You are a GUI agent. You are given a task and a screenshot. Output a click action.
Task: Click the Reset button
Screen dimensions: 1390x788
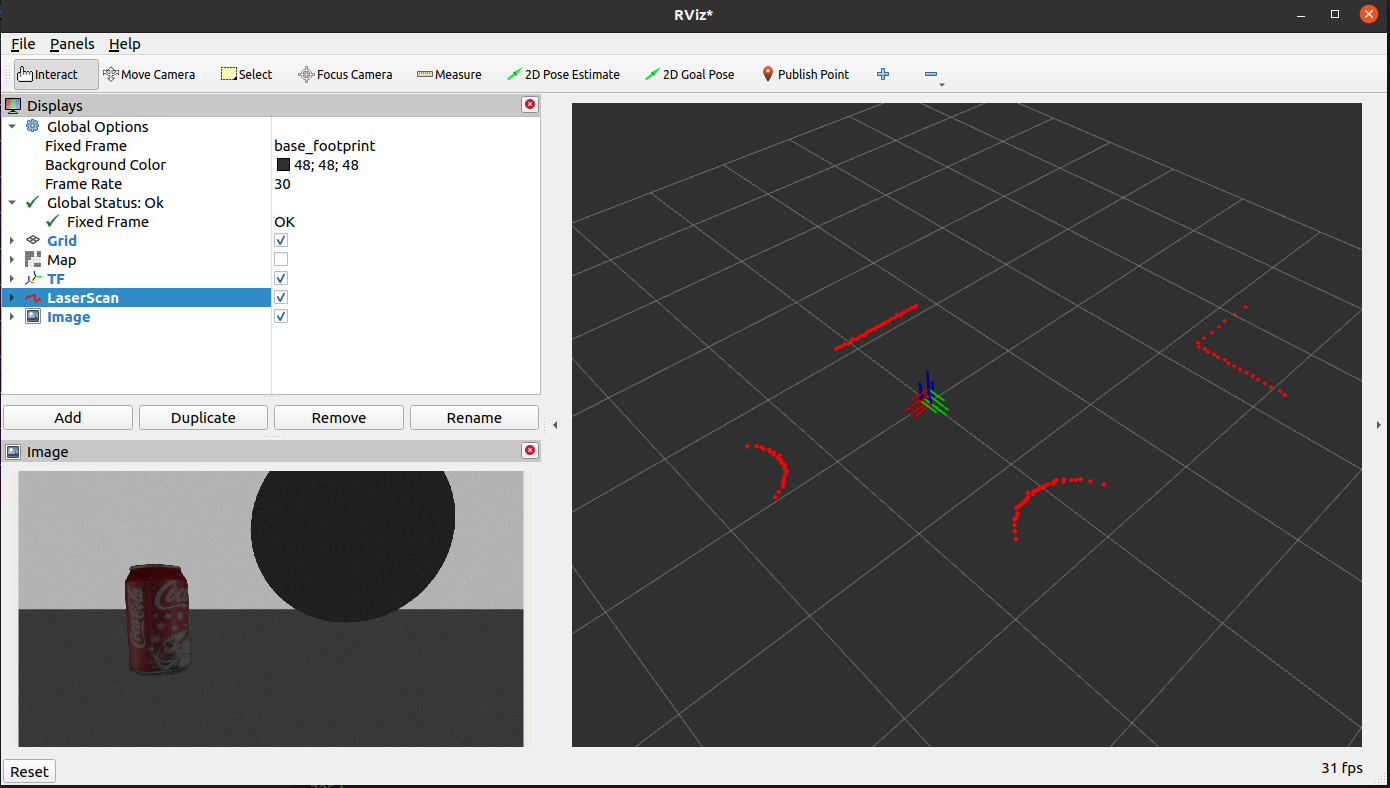point(30,771)
